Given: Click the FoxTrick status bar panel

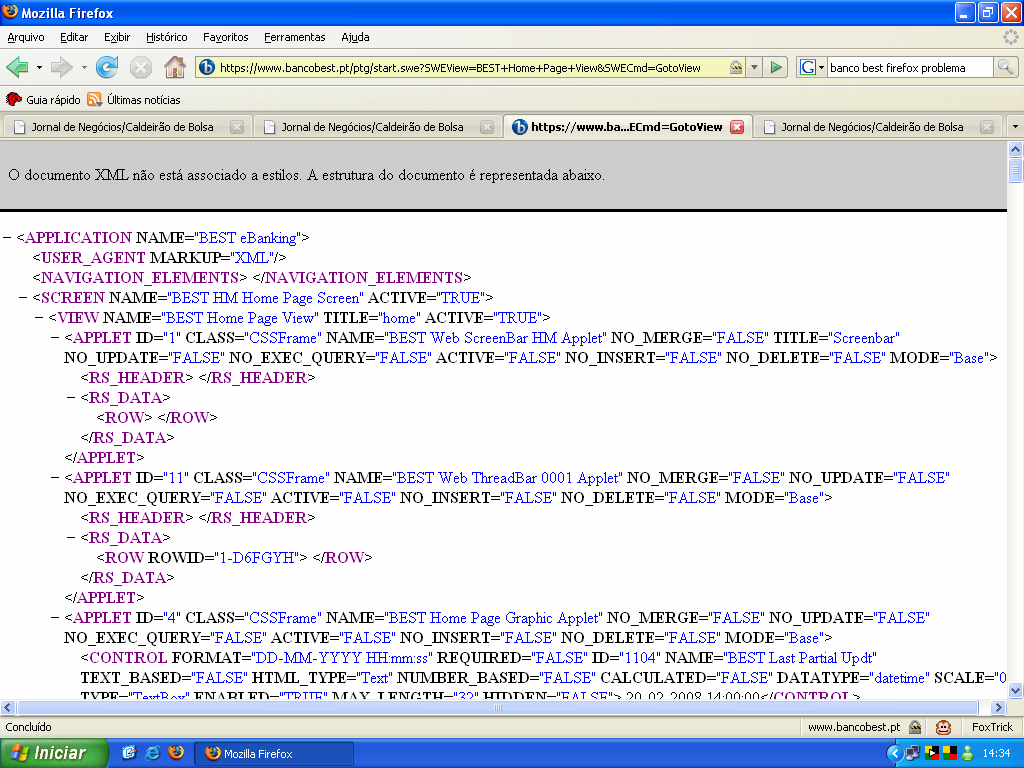Looking at the screenshot, I should pos(992,727).
